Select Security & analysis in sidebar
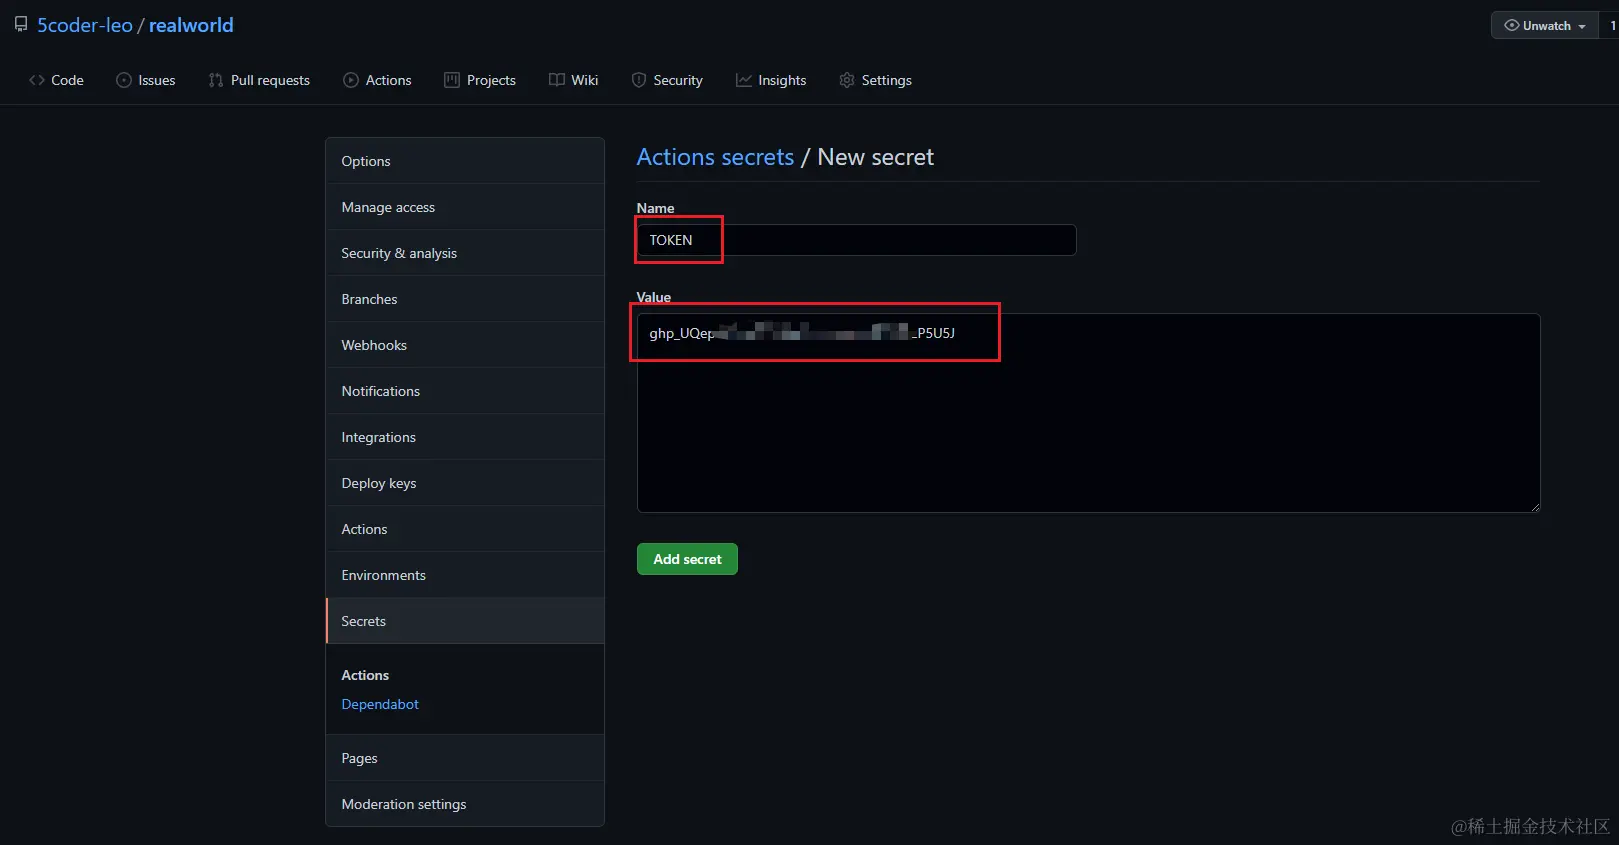Viewport: 1619px width, 845px height. point(465,253)
